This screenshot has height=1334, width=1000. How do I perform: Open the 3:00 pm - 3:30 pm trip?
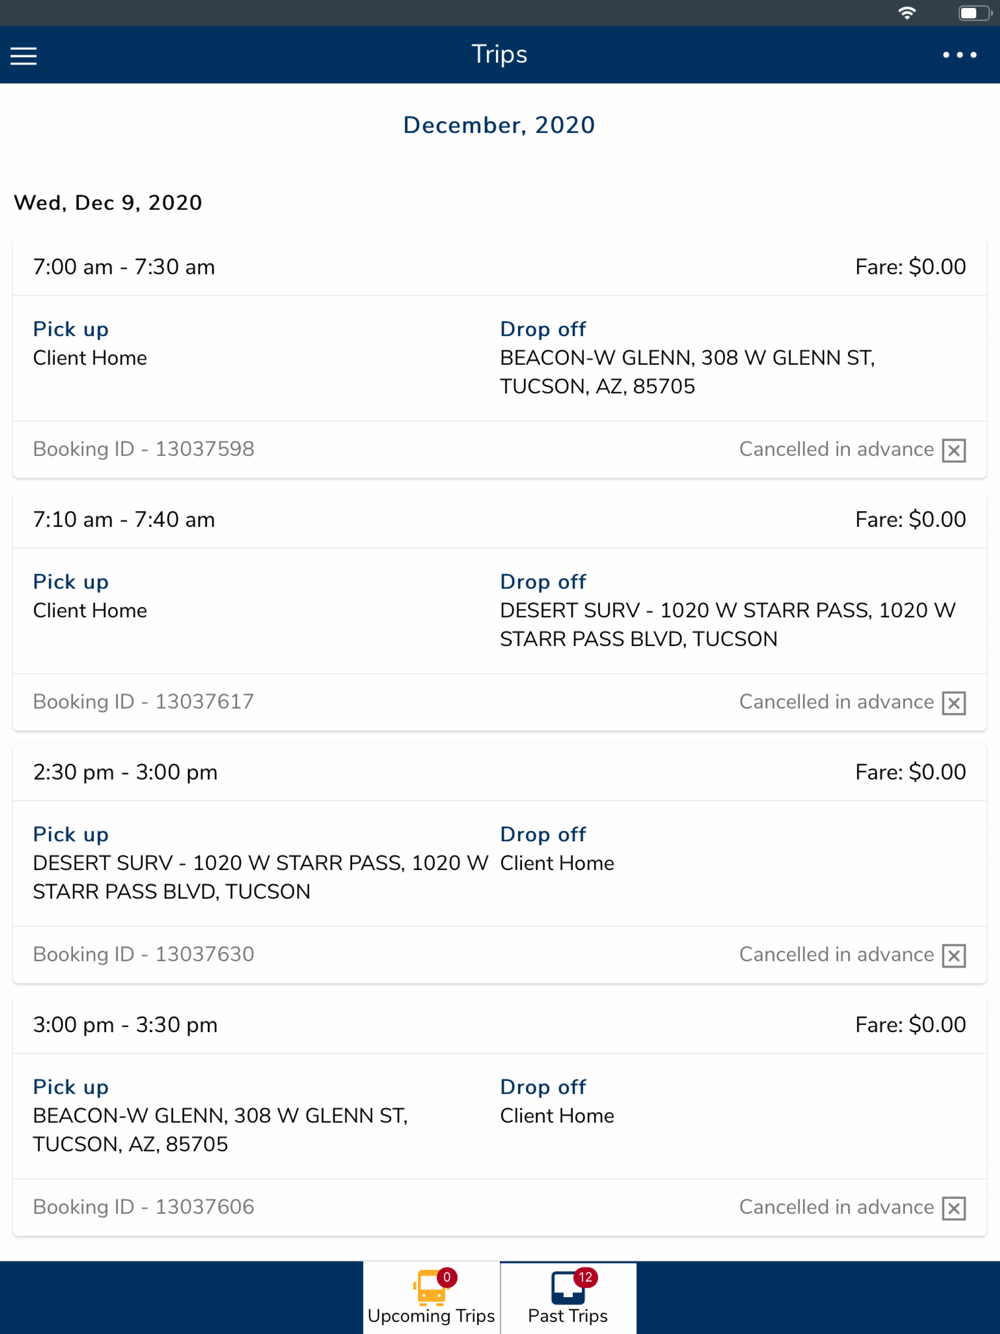pos(125,1025)
